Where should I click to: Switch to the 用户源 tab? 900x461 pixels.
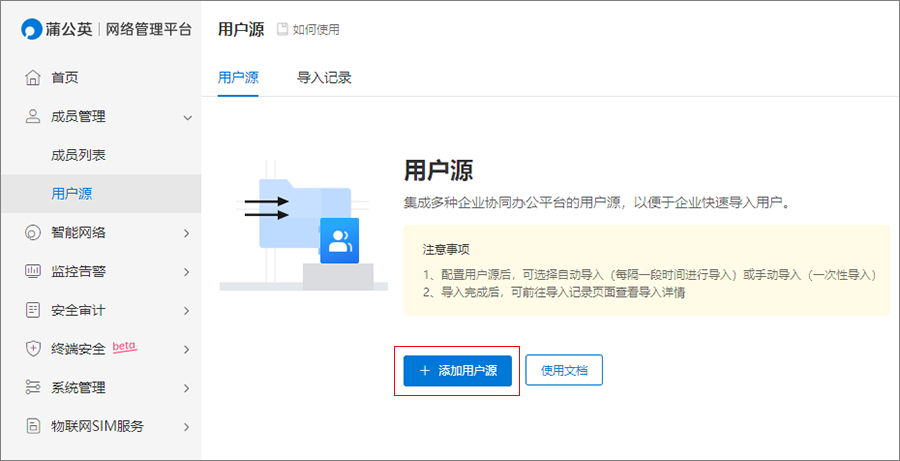point(238,78)
